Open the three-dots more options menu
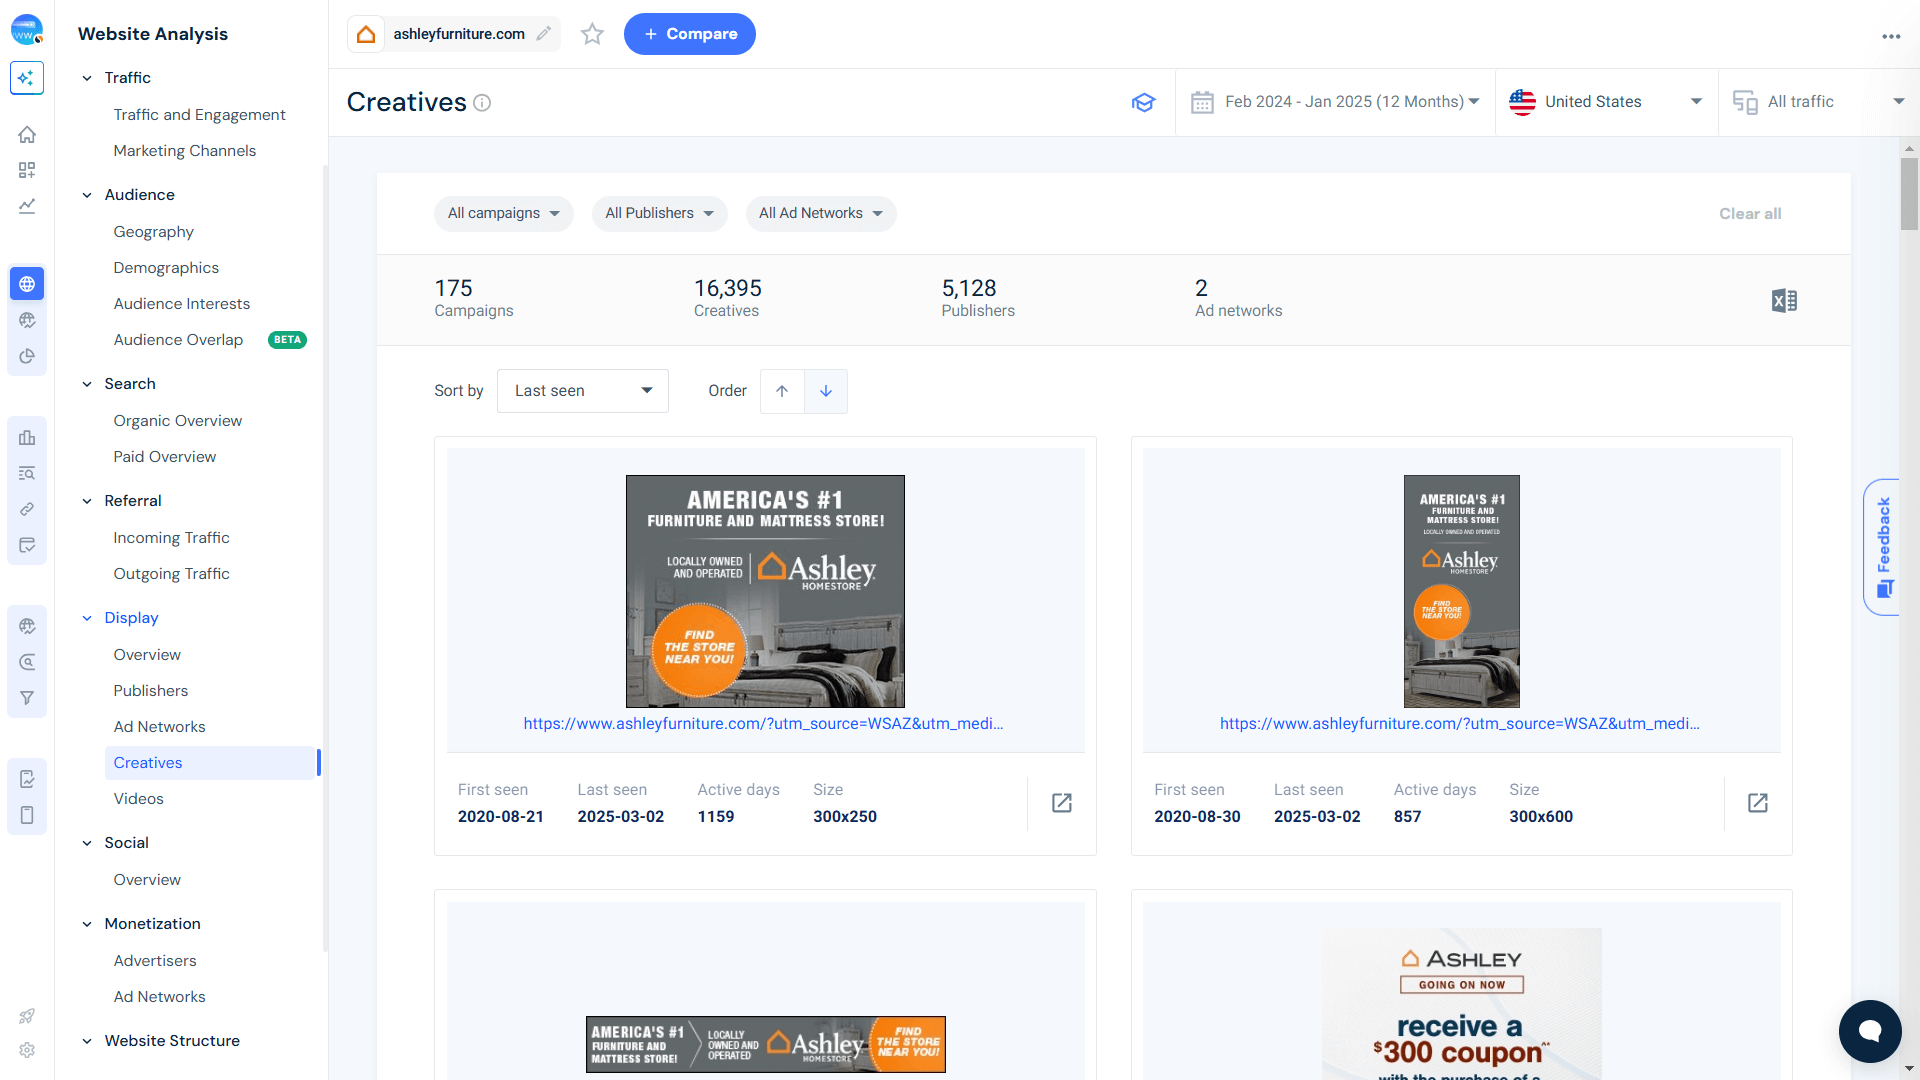1920x1080 pixels. [x=1891, y=36]
